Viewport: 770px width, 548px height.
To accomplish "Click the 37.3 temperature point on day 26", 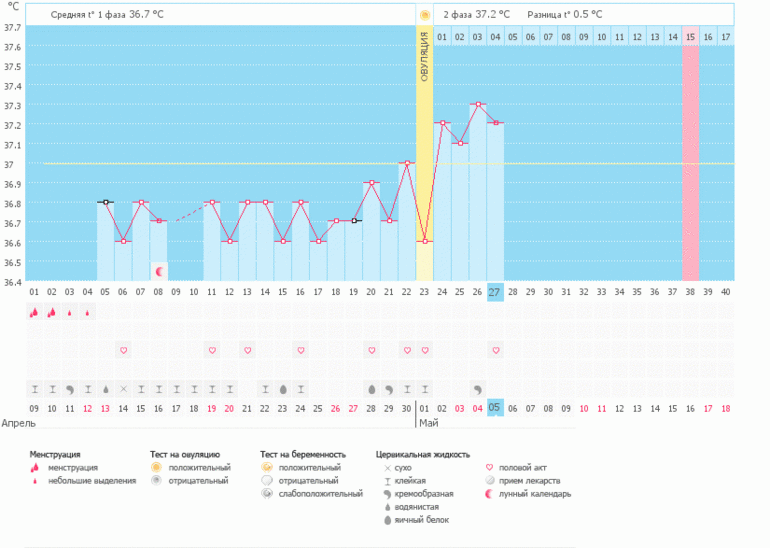I will tap(478, 104).
